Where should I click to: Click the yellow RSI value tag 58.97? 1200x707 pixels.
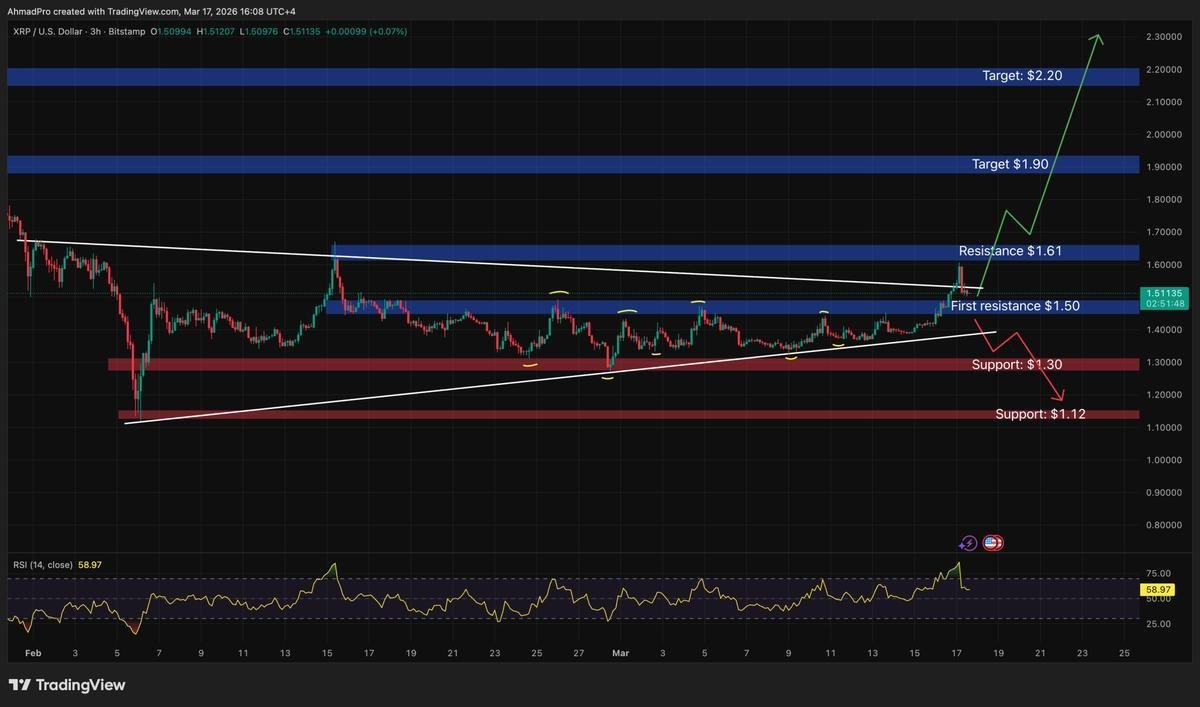(x=1158, y=590)
